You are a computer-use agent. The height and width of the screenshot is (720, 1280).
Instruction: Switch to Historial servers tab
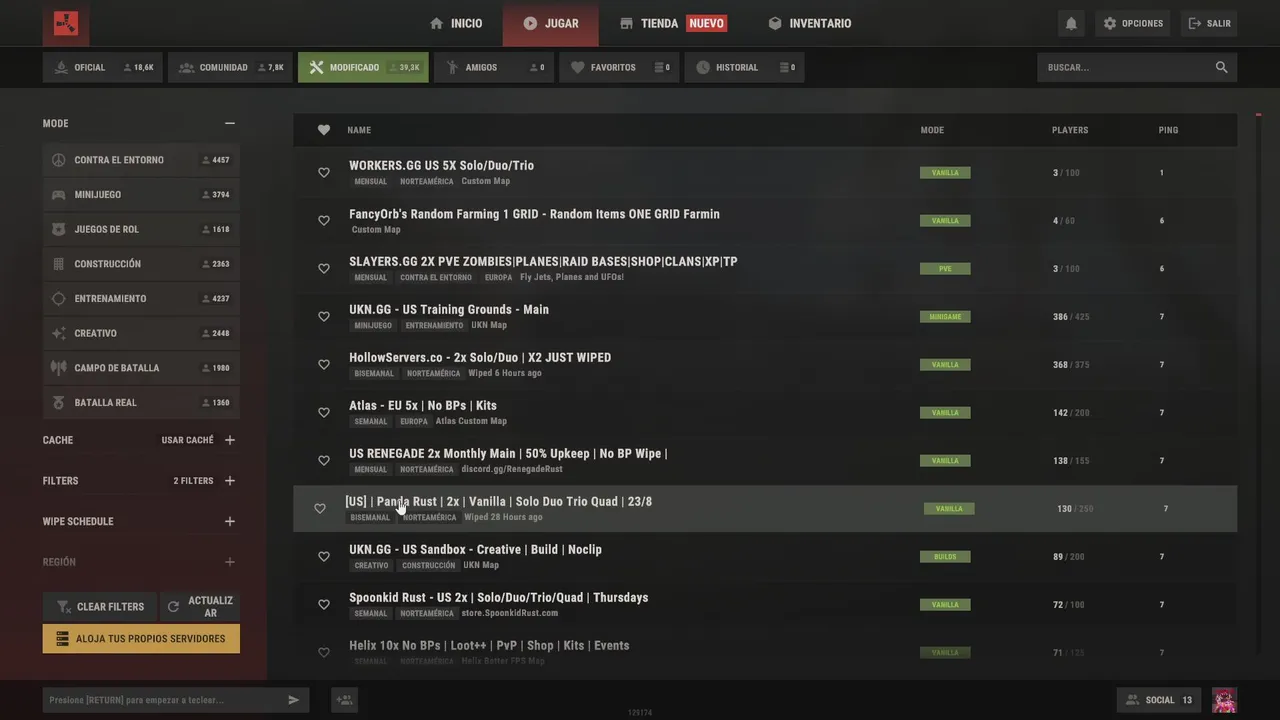point(745,67)
